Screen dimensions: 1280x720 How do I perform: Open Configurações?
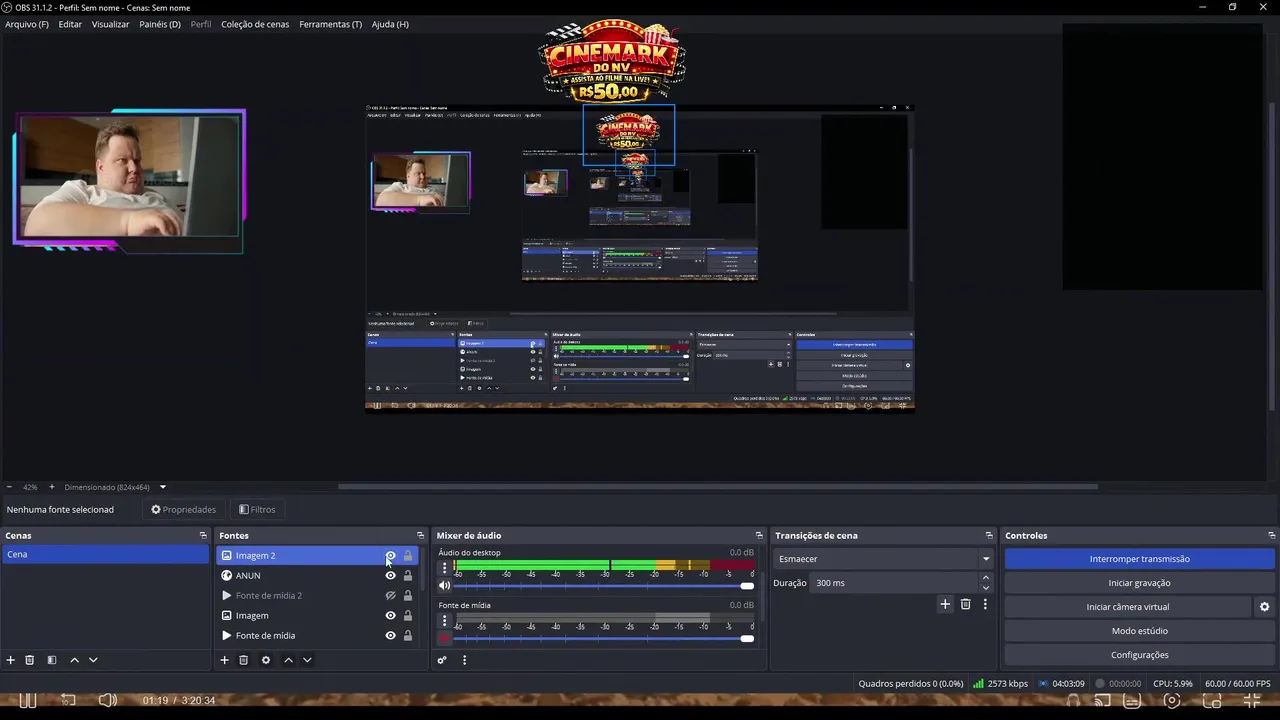(1140, 655)
